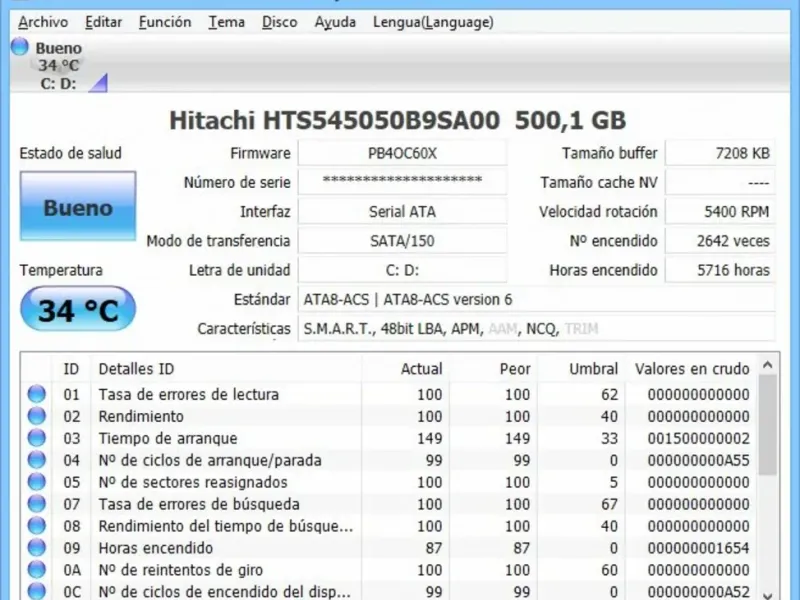Click status orb for attribute 04
800x600 pixels.
point(36,460)
